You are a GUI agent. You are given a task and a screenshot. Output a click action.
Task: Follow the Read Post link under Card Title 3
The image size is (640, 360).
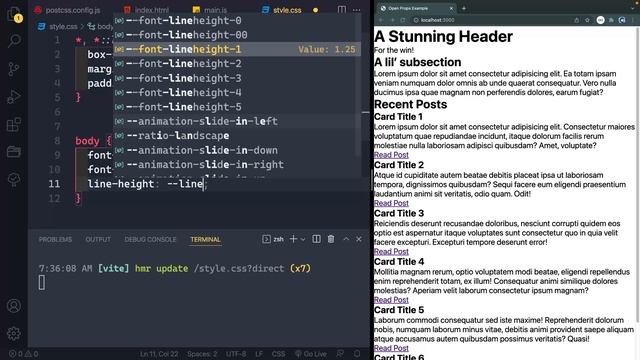(x=391, y=251)
